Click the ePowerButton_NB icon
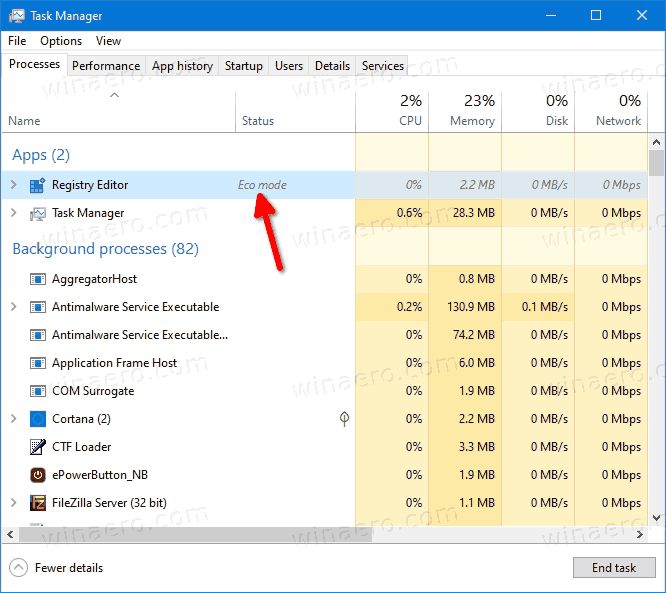This screenshot has height=593, width=666. tap(38, 475)
